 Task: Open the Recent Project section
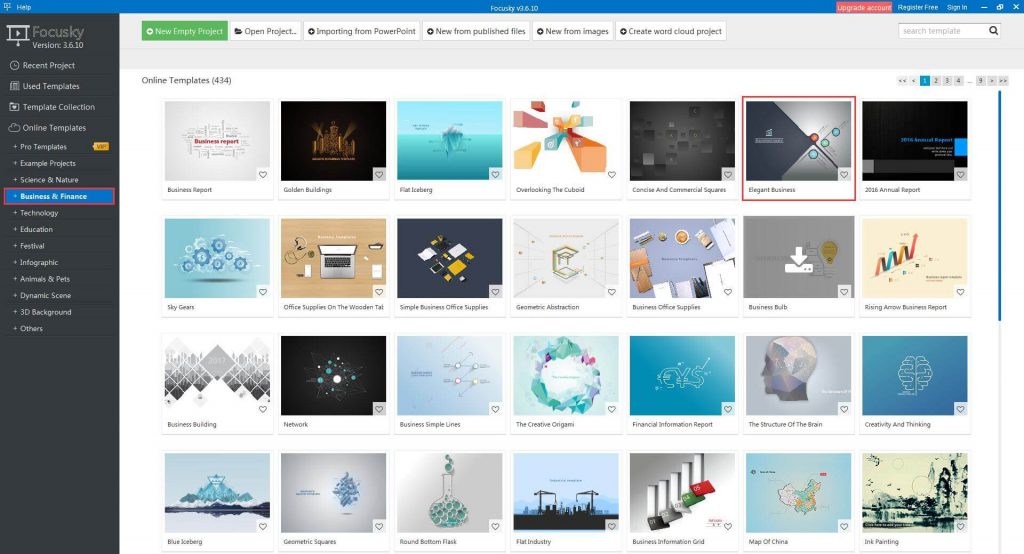click(x=49, y=65)
